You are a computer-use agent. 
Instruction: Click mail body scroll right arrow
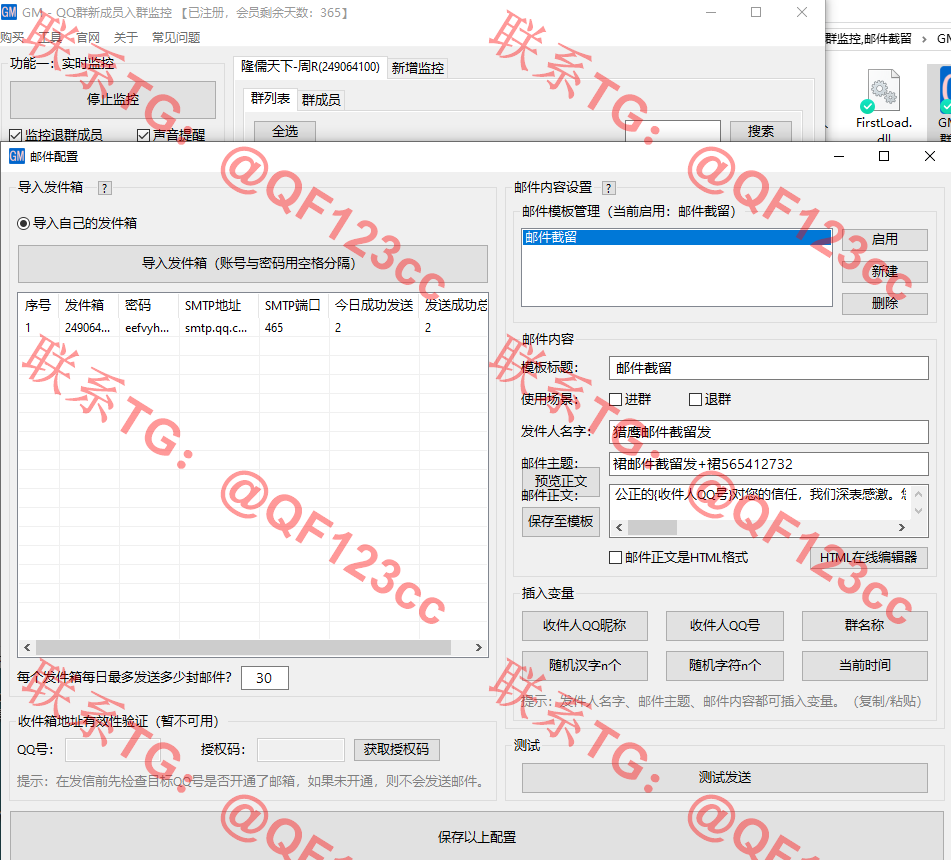[902, 528]
